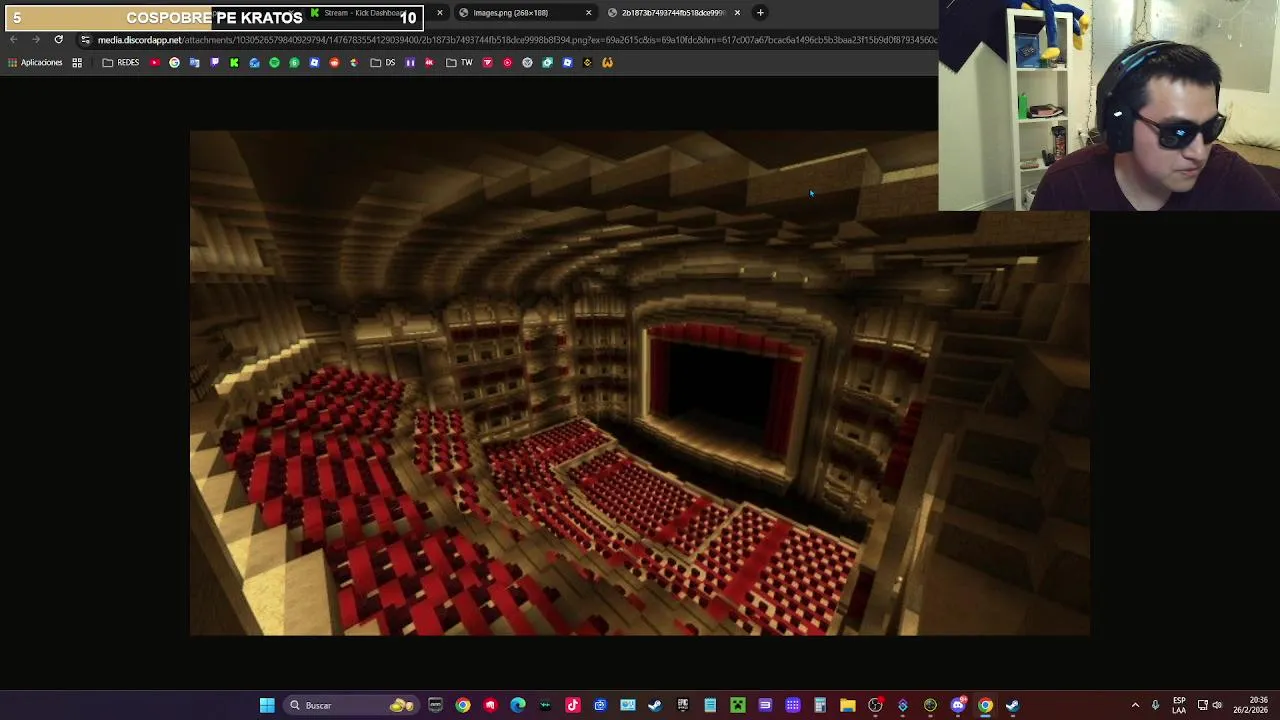This screenshot has width=1280, height=720.
Task: Open Minecraft from the taskbar
Action: [x=737, y=705]
